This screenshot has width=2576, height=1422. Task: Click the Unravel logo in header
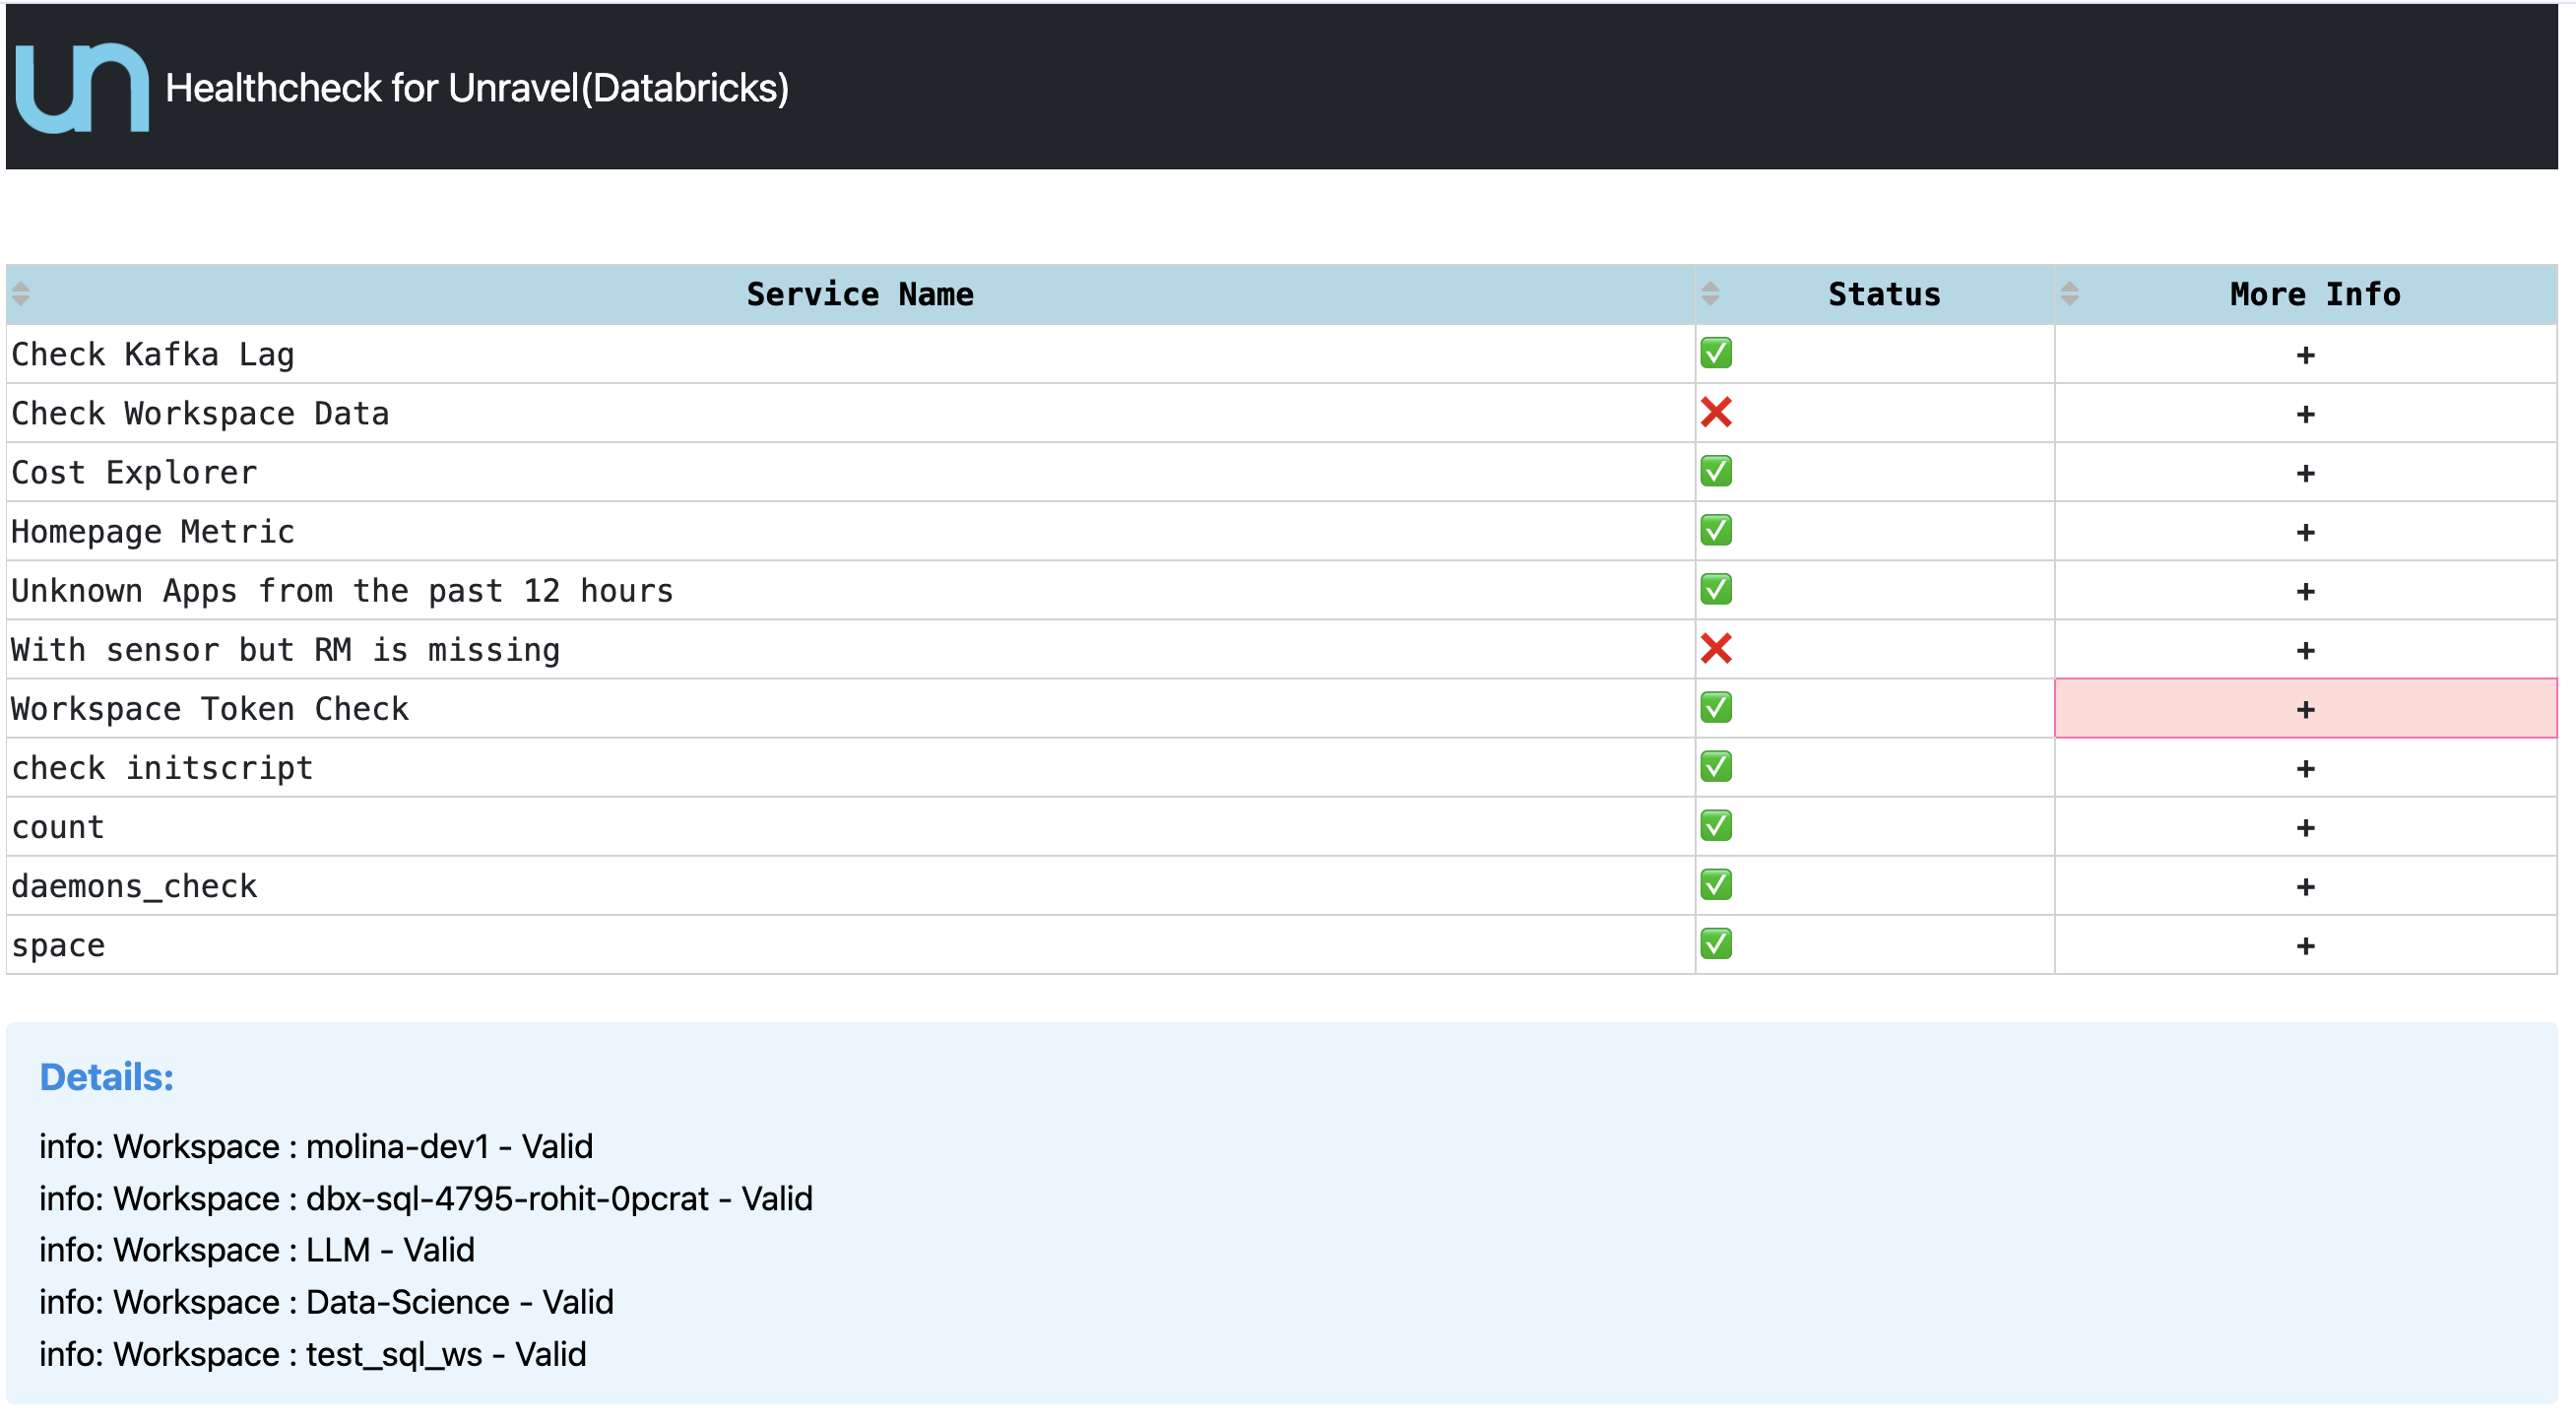(82, 88)
